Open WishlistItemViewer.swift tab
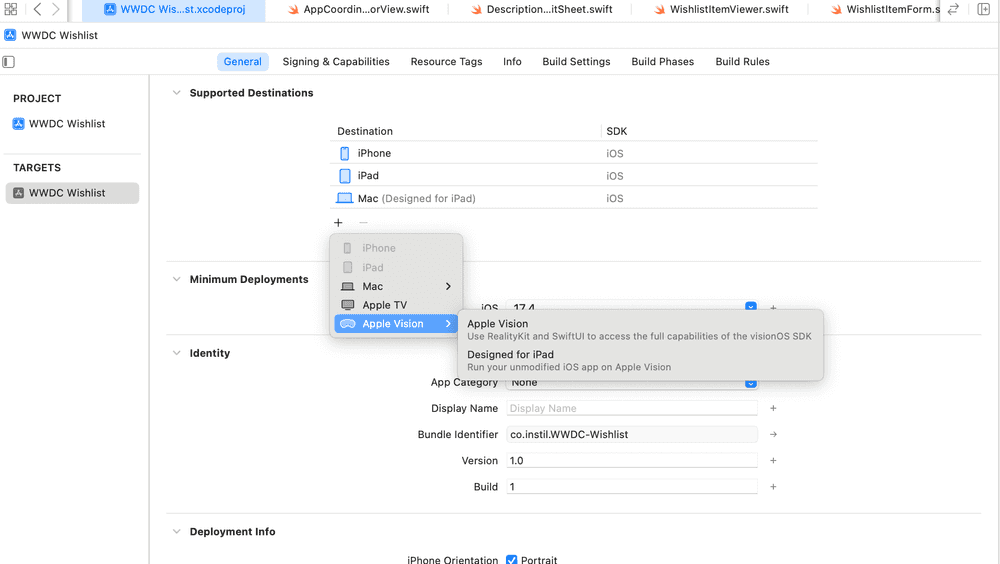1000x564 pixels. (x=721, y=10)
